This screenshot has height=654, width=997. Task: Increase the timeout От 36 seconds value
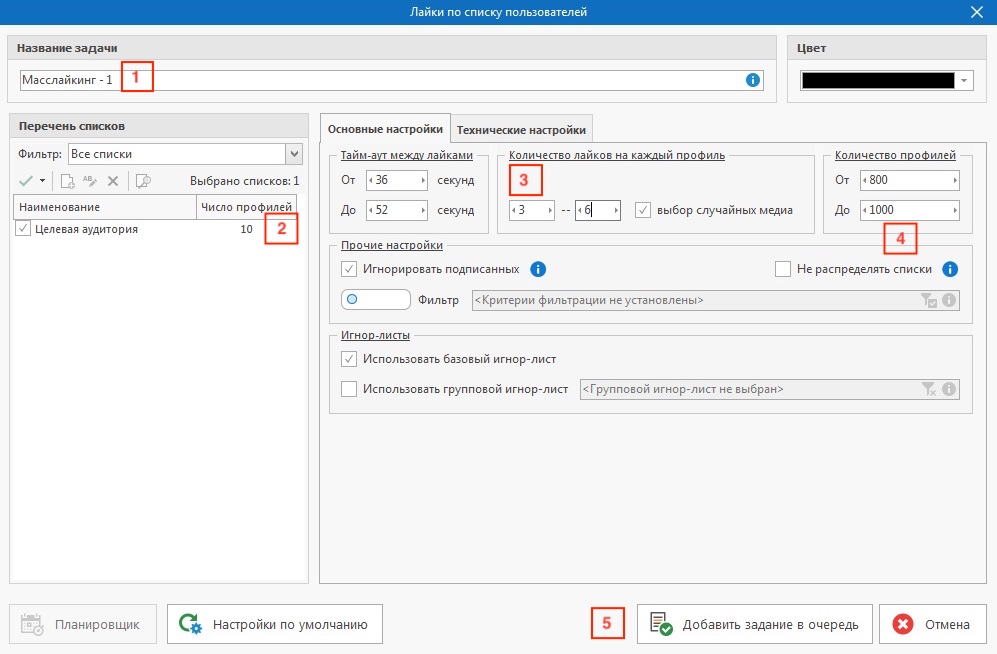(423, 180)
